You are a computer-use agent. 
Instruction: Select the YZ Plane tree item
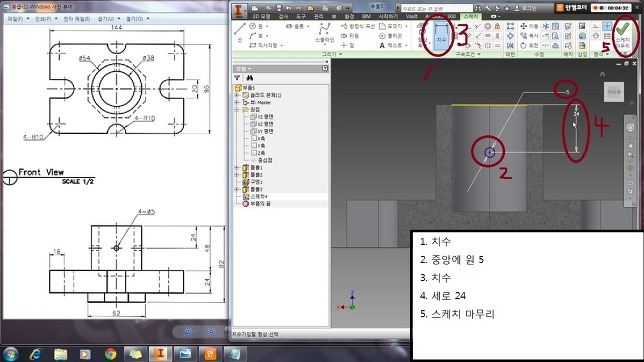tap(262, 117)
